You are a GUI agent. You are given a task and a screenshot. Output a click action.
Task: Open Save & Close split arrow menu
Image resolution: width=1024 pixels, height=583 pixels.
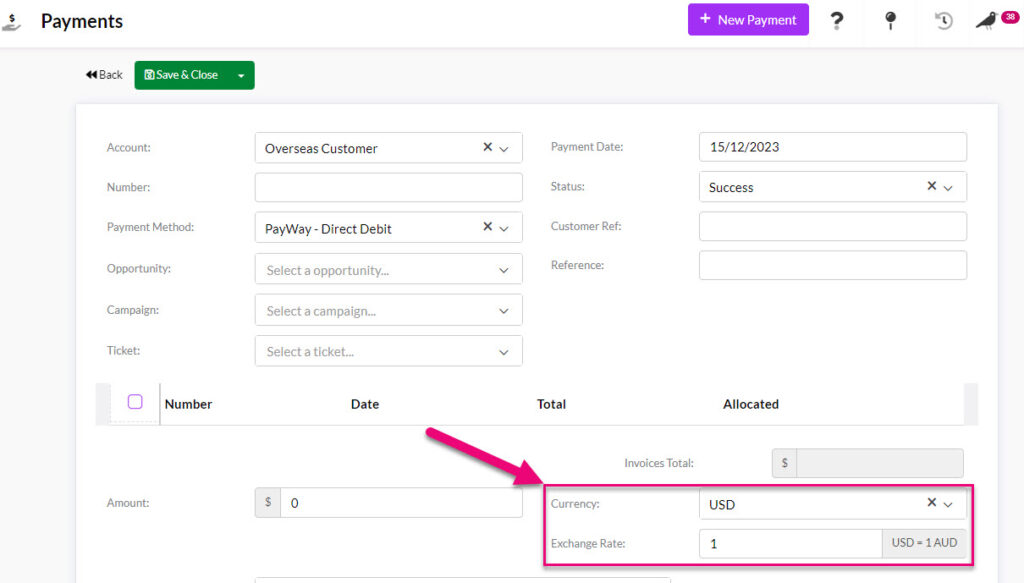pos(241,75)
